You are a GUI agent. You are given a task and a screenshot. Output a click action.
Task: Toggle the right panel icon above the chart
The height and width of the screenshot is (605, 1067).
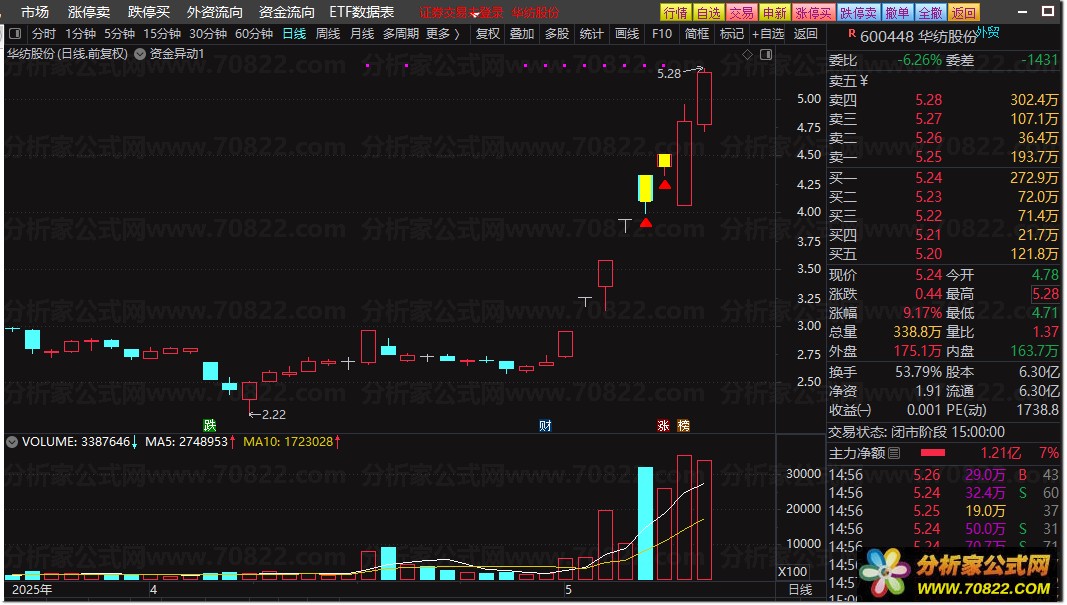(766, 54)
